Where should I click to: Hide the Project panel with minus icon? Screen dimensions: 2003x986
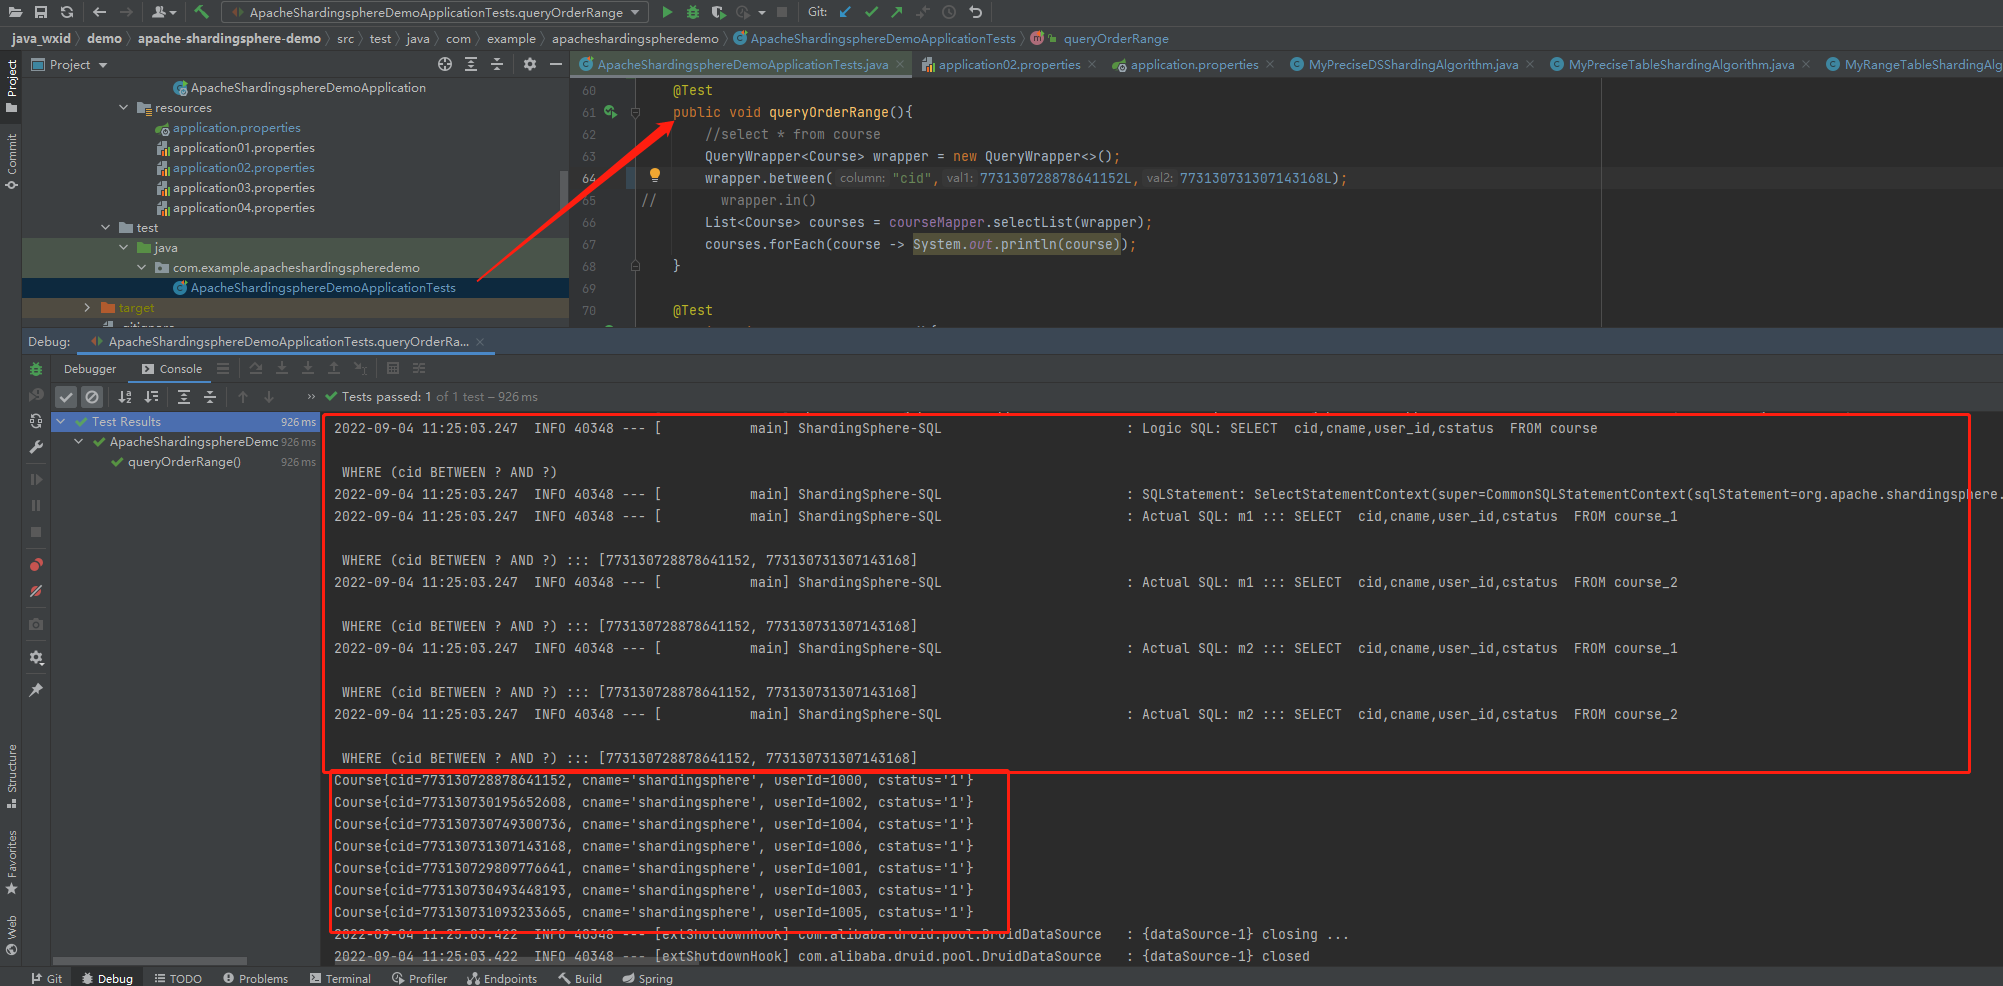coord(556,64)
